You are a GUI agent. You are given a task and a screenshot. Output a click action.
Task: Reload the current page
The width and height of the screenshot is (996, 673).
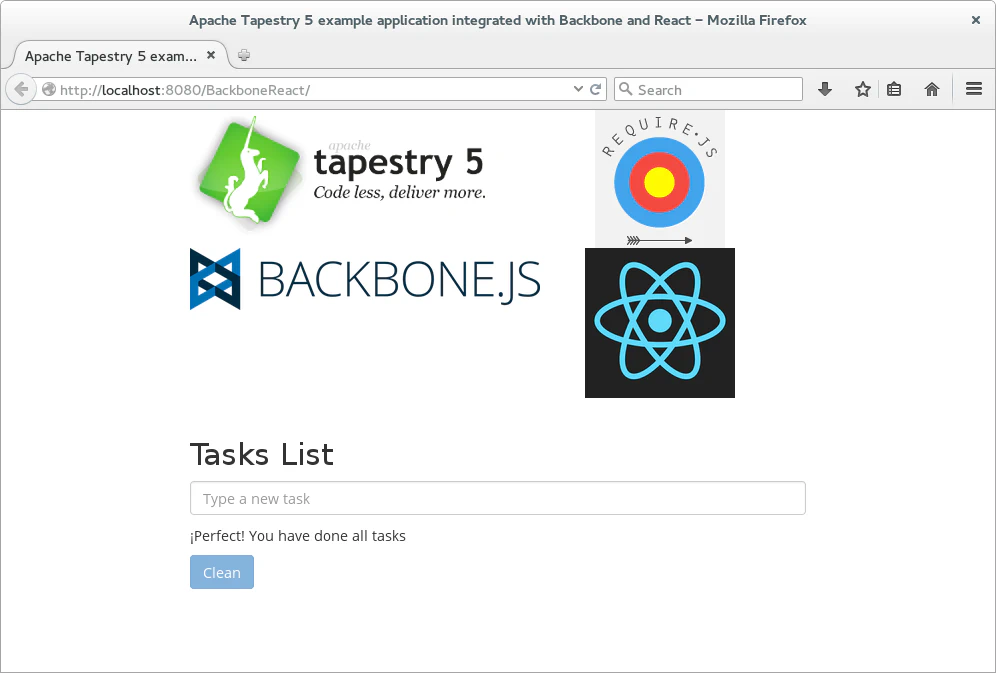point(596,89)
